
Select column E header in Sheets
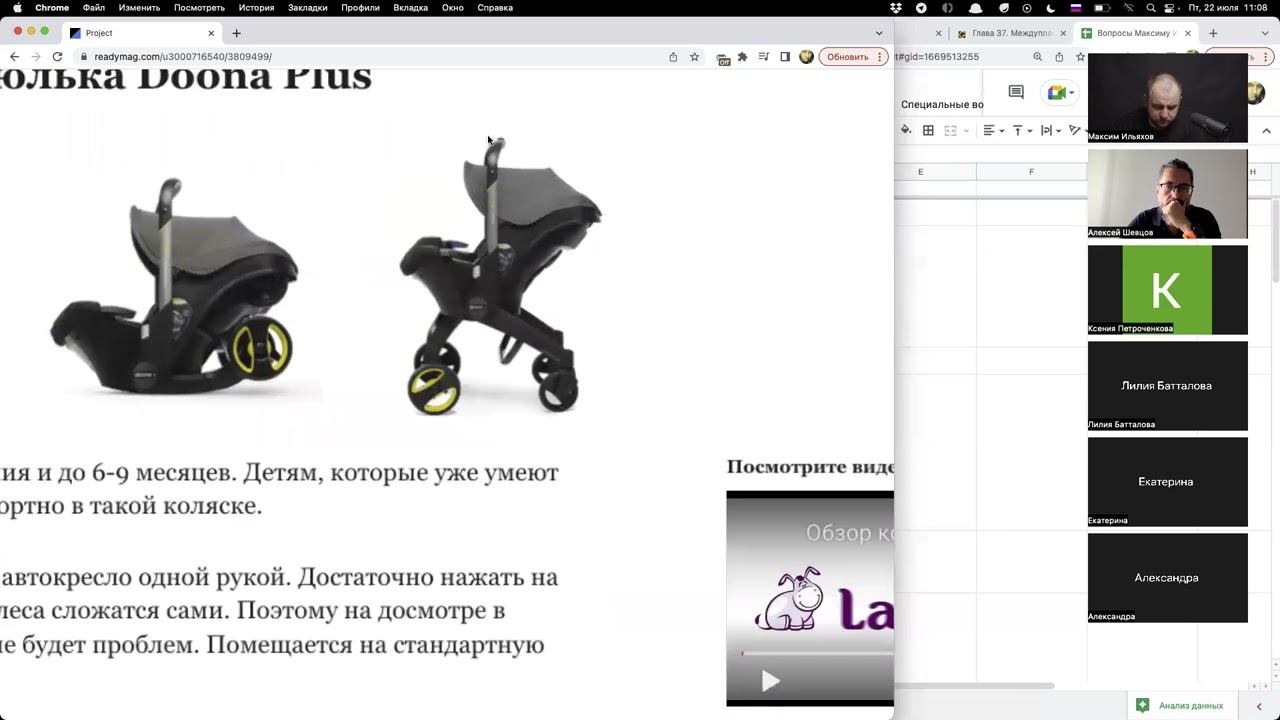pyautogui.click(x=921, y=172)
